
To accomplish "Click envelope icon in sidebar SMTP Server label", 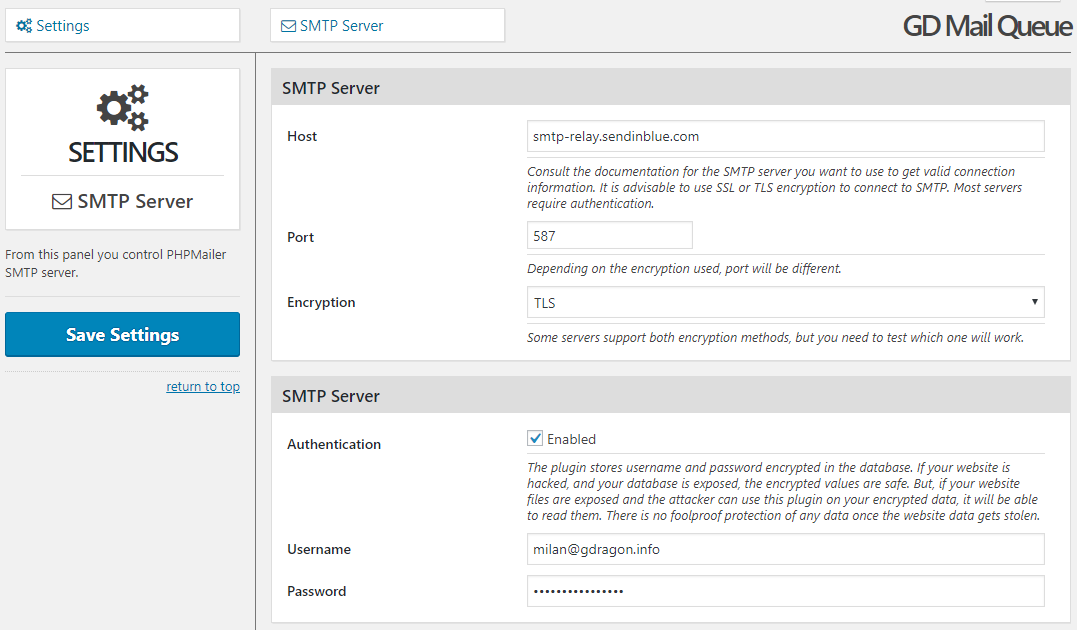I will click(62, 201).
